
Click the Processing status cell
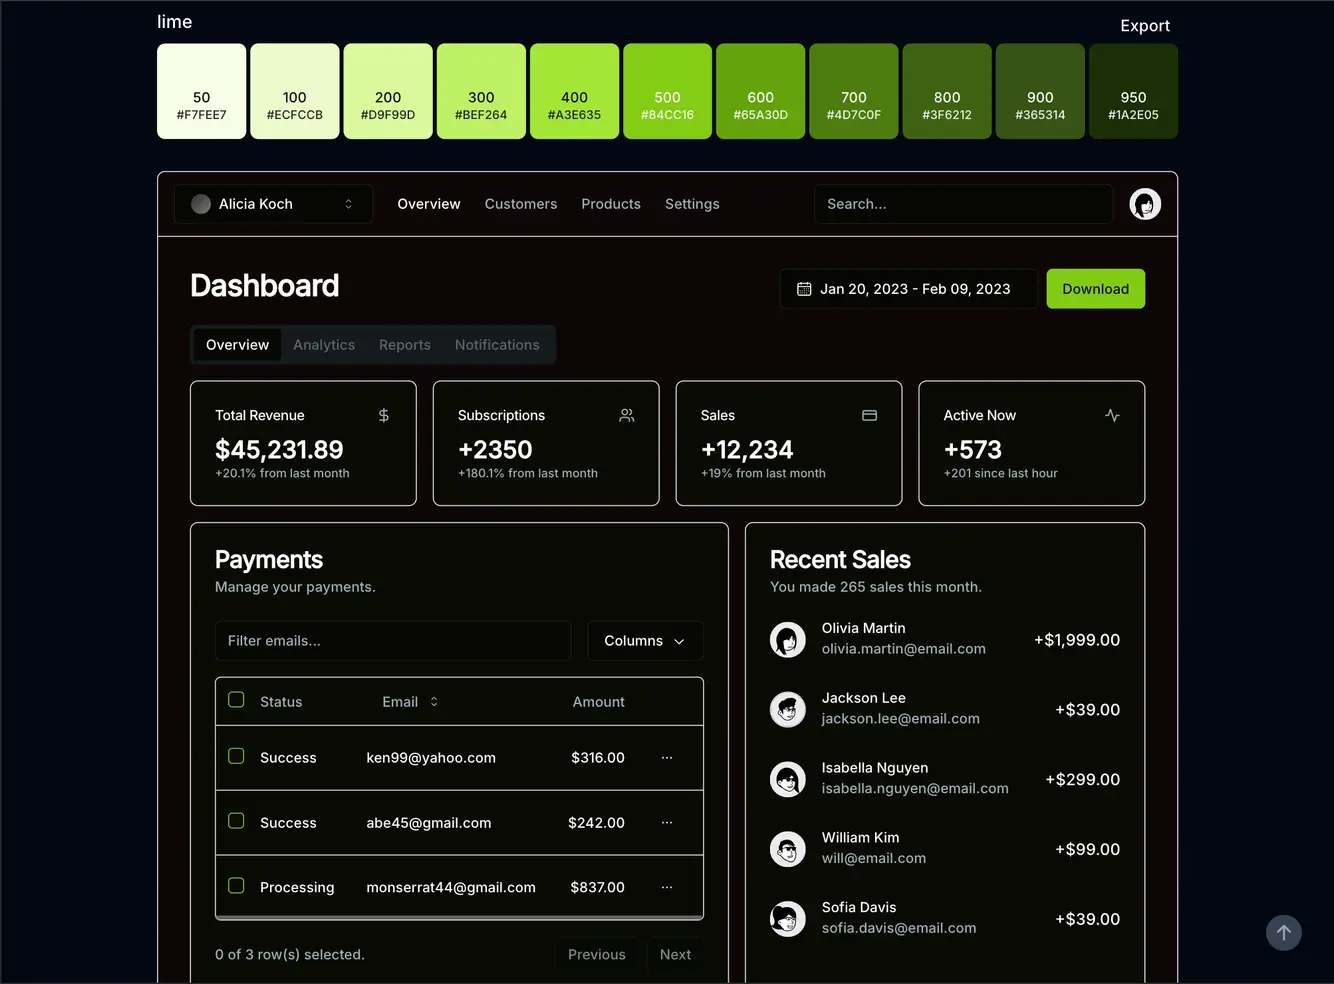pos(297,887)
